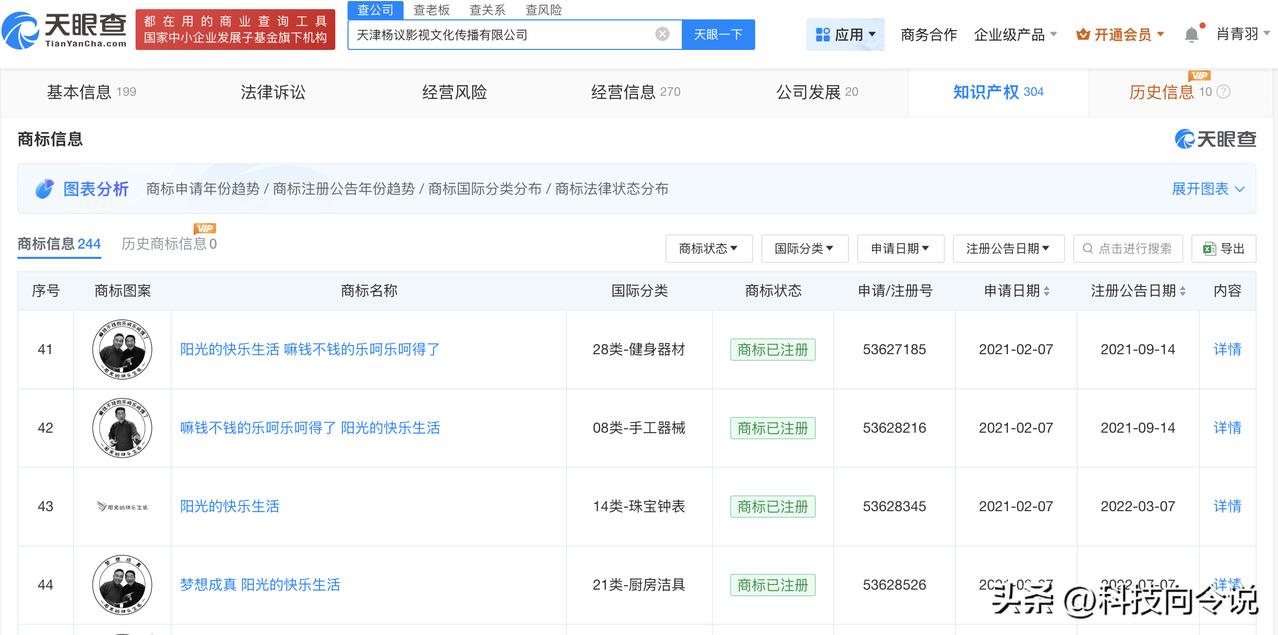1278x635 pixels.
Task: Open the 基本信息 tab
Action: pos(91,92)
